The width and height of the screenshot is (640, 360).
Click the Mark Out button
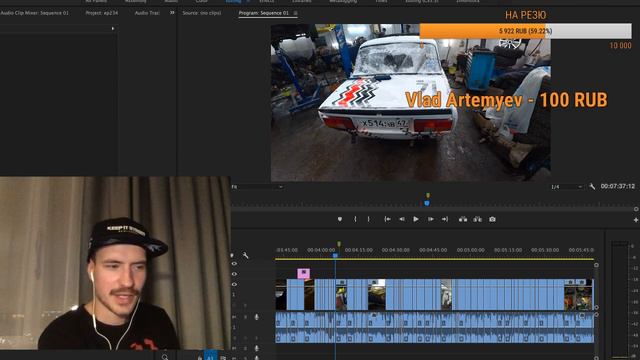click(369, 219)
